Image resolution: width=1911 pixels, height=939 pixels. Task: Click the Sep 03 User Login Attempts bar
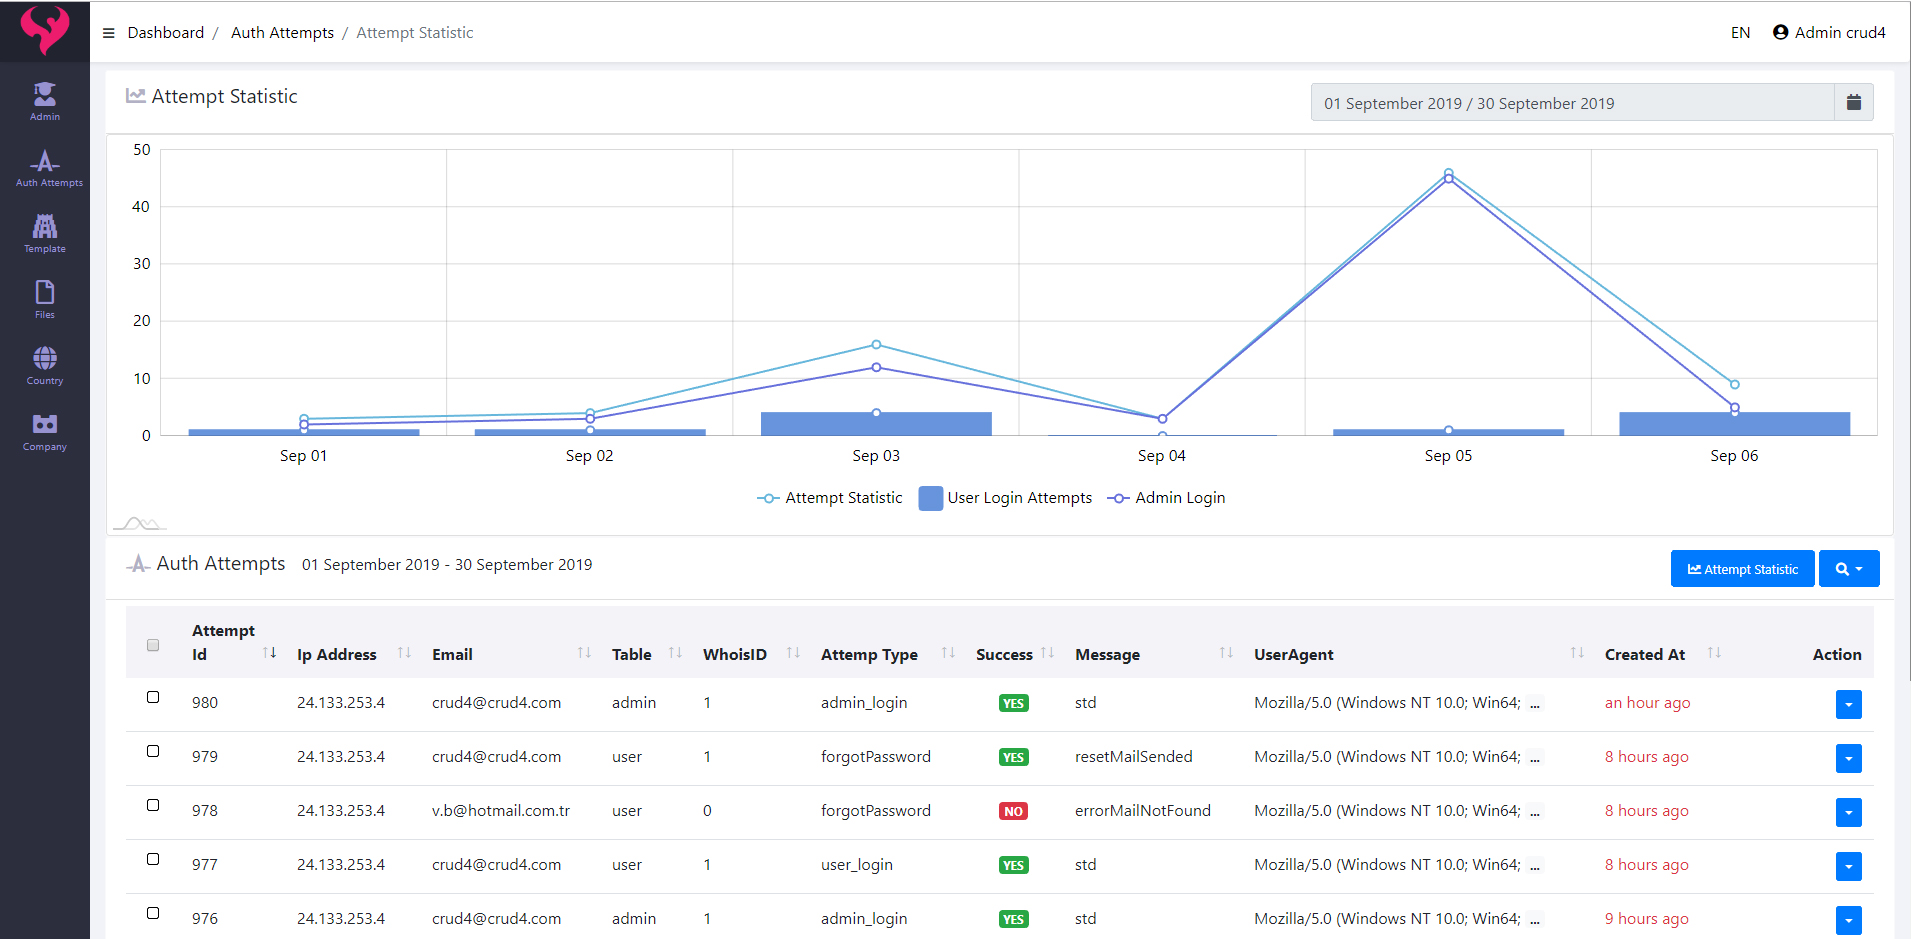[876, 424]
